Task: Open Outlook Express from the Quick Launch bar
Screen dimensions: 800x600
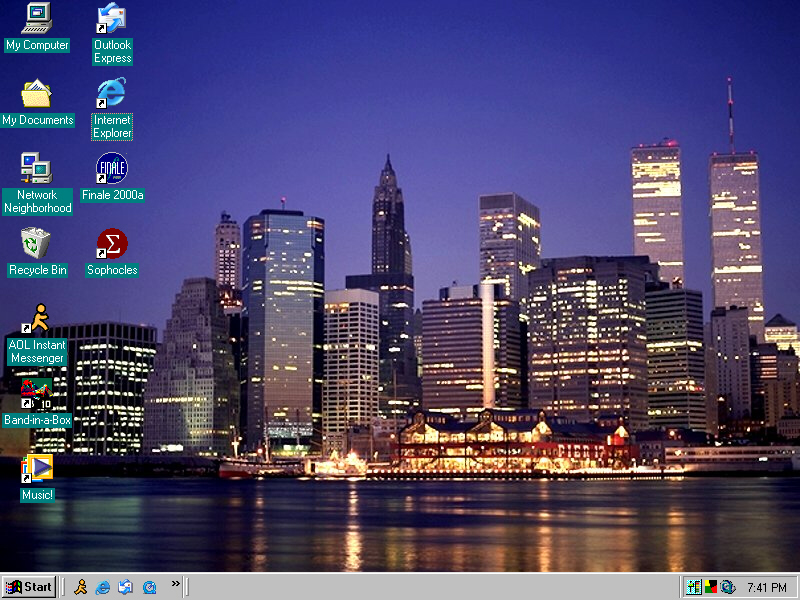Action: coord(126,586)
